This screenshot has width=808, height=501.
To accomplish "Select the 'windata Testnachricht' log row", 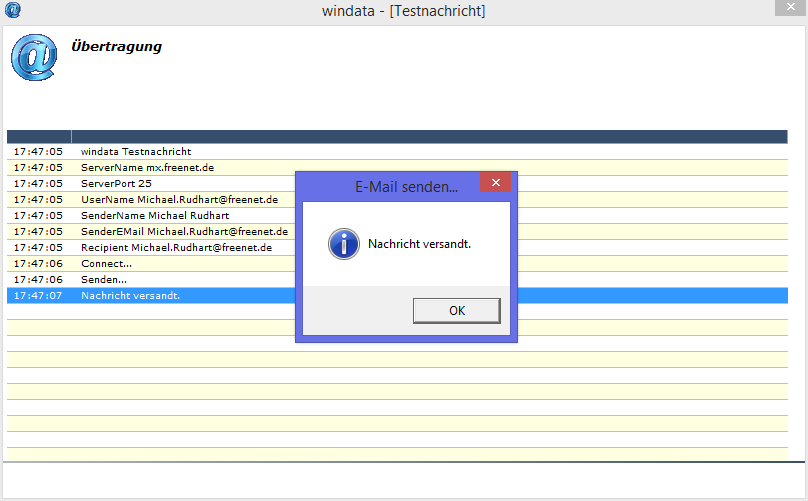I will (x=397, y=152).
